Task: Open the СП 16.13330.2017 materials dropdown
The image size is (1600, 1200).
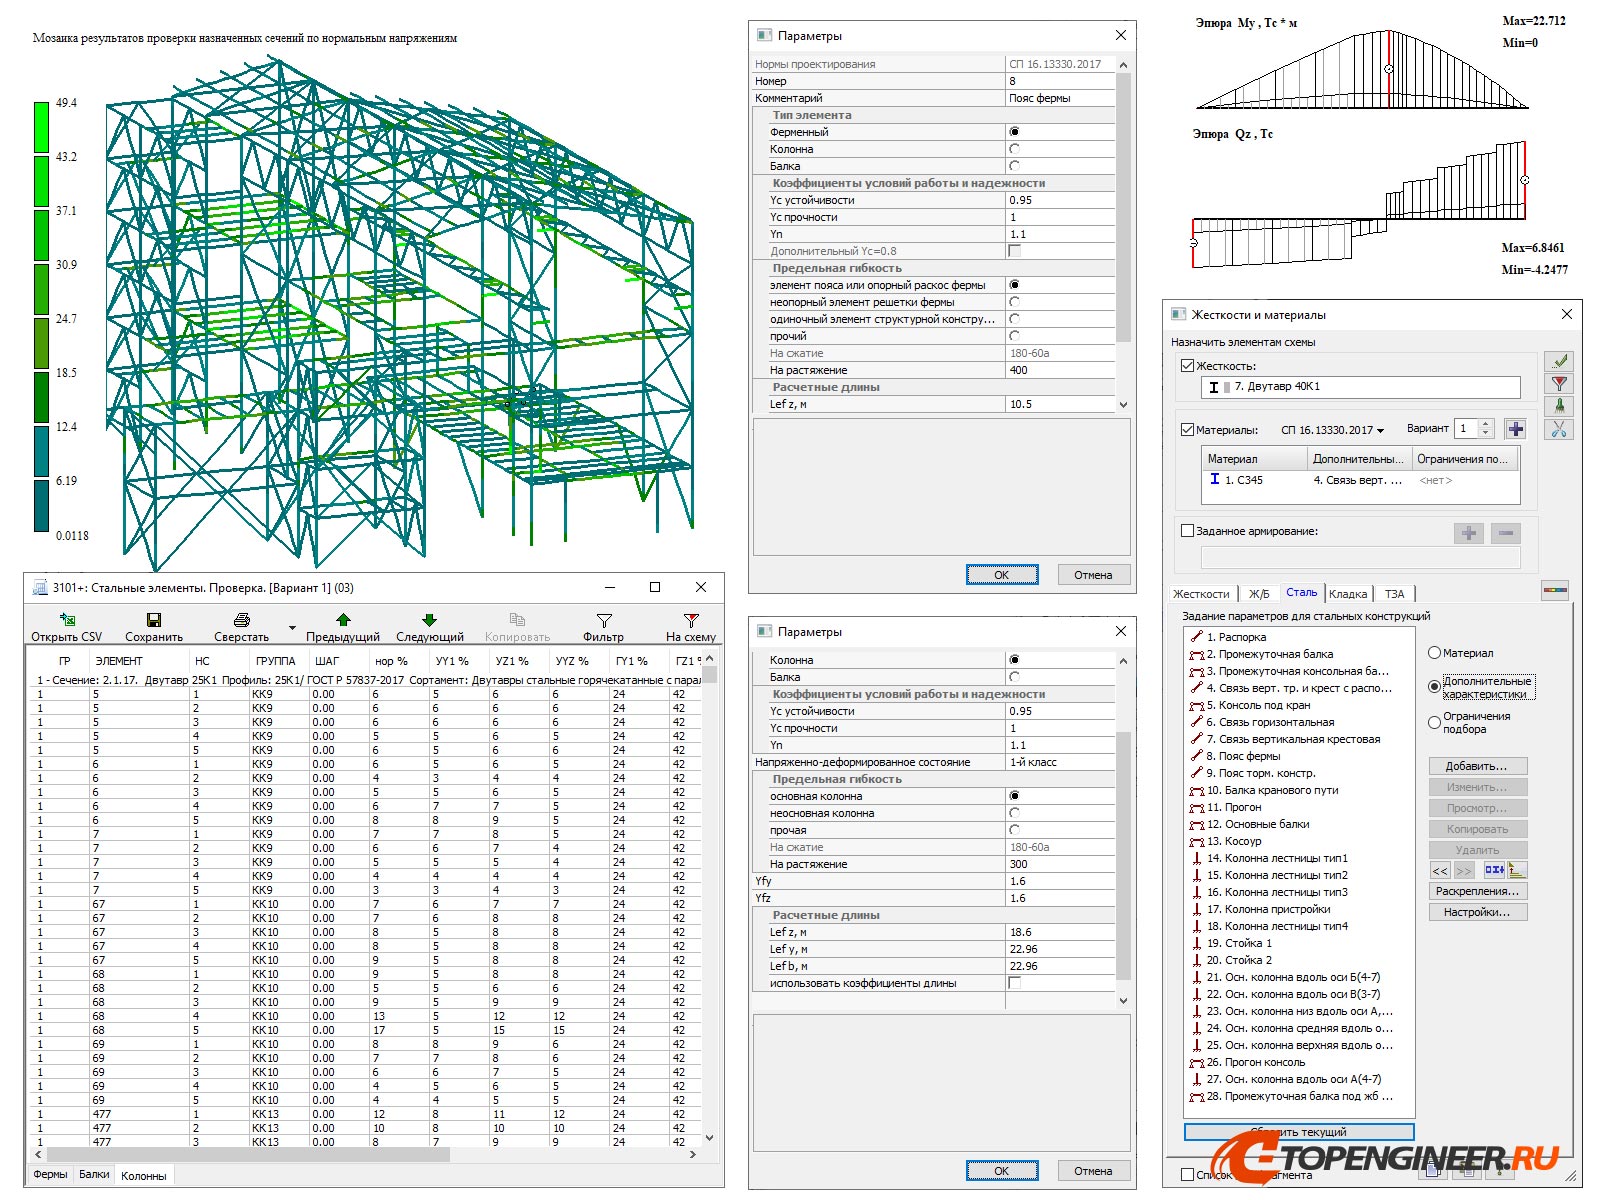Action: 1381,429
